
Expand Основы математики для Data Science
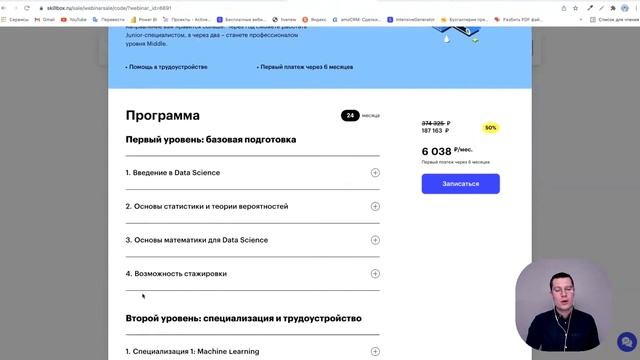[x=375, y=240]
